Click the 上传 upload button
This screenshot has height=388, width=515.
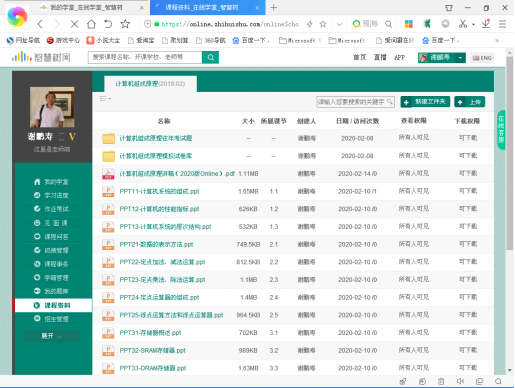[x=470, y=102]
